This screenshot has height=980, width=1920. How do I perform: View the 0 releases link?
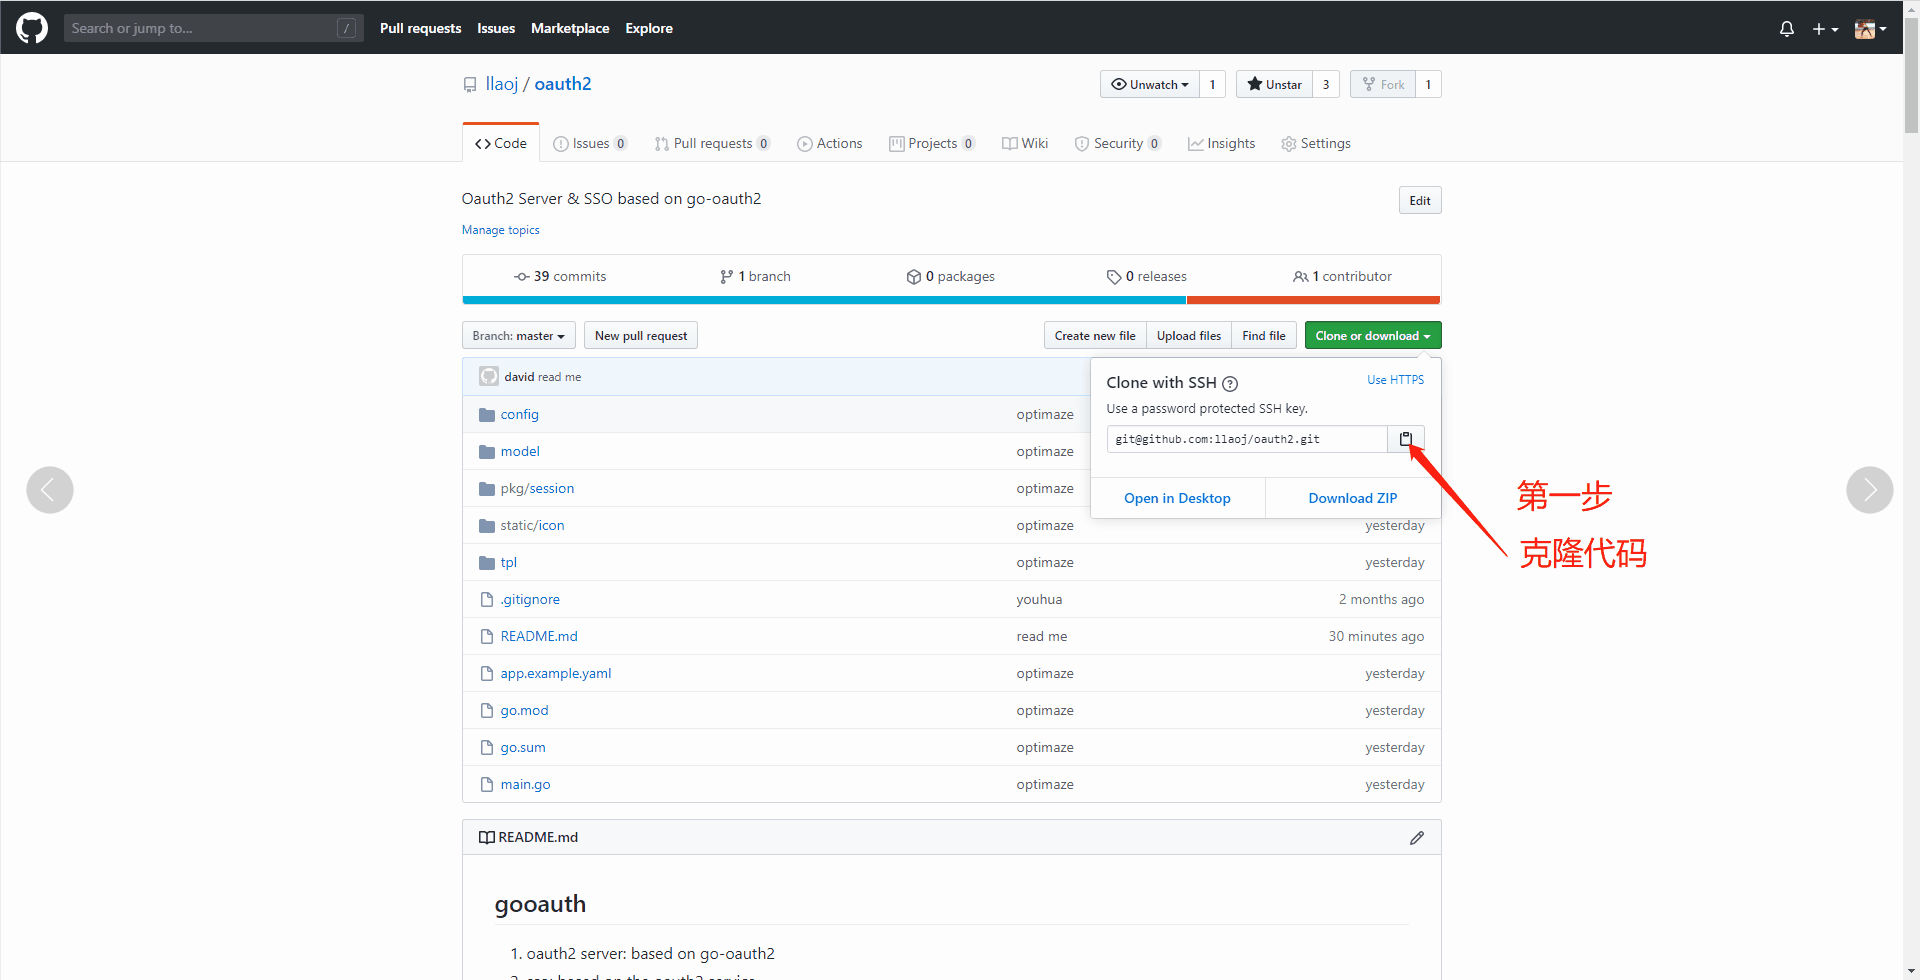click(x=1147, y=277)
